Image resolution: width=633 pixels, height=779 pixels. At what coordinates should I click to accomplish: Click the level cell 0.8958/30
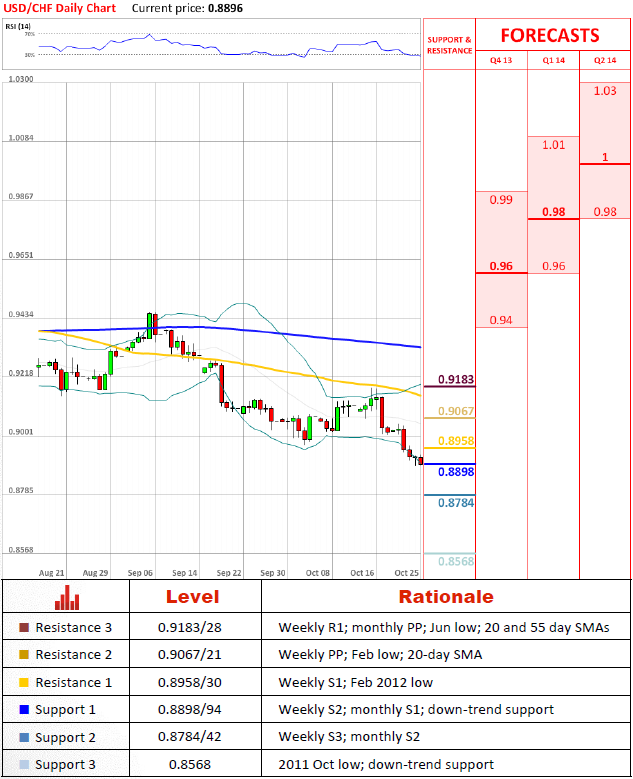click(x=190, y=682)
